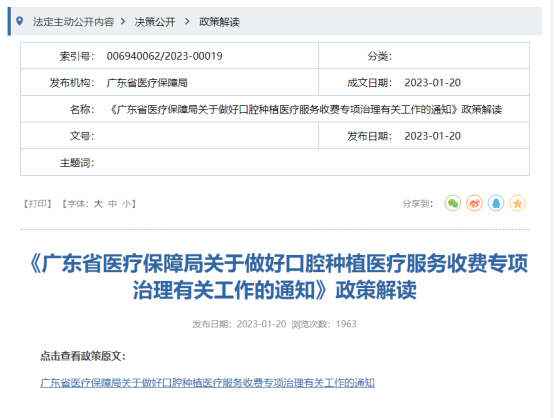
Task: Click chevron after 法定主动公开内容
Action: click(123, 22)
